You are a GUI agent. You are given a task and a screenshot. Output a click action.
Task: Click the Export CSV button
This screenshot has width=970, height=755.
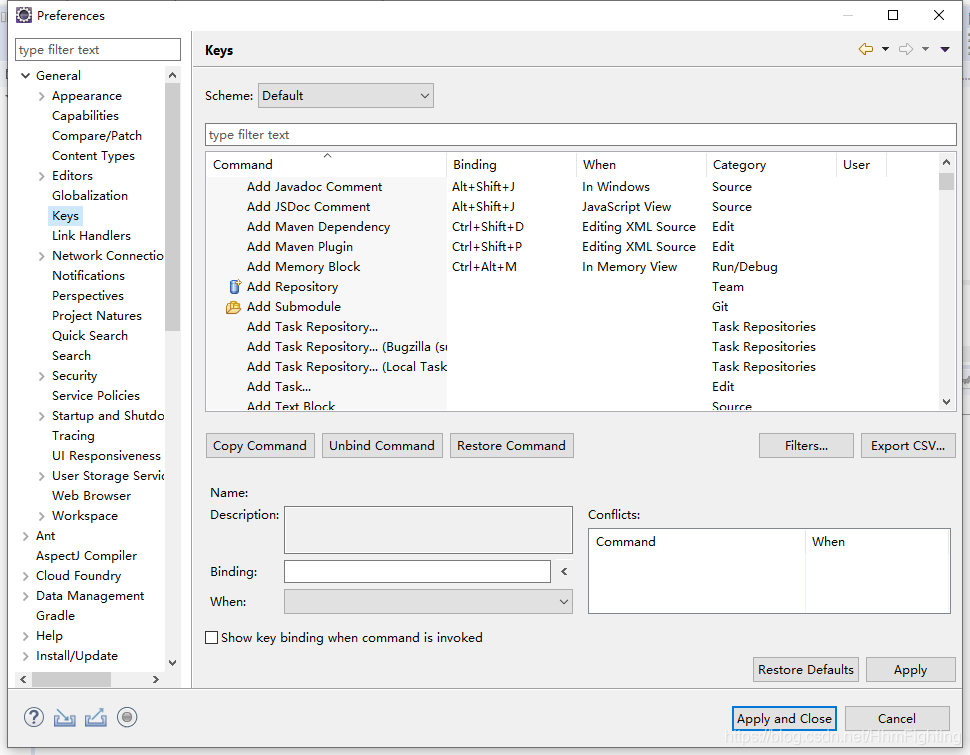click(908, 446)
